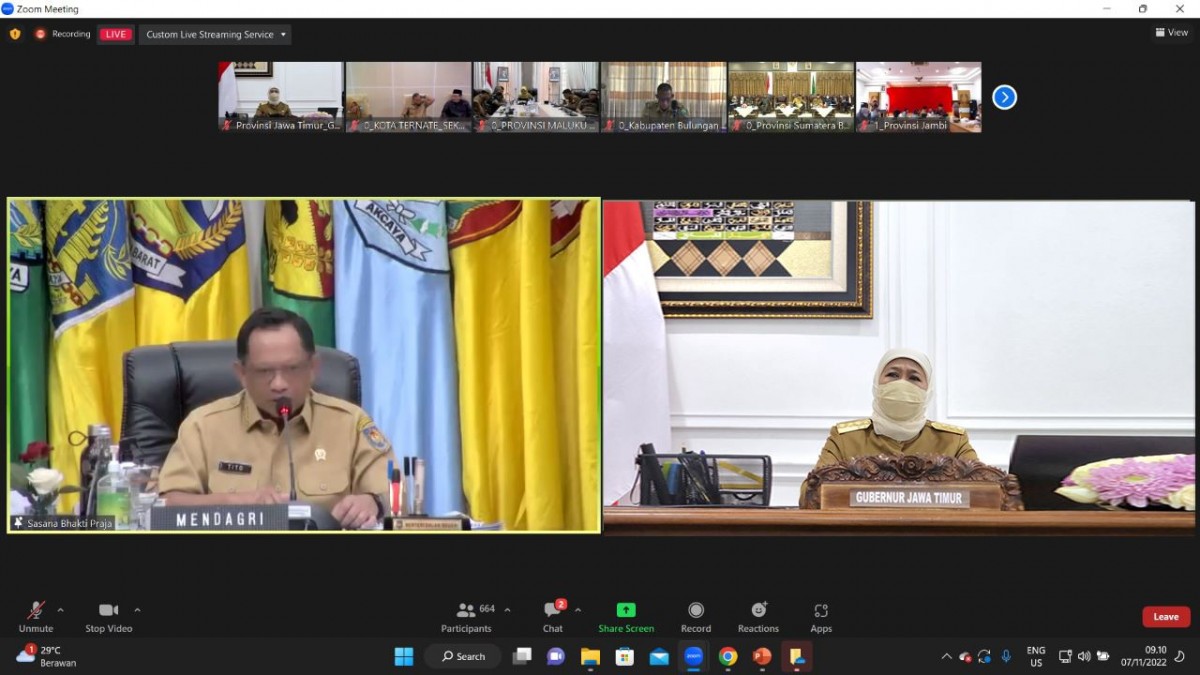Viewport: 1200px width, 675px height.
Task: Click the LIVE indicator badge
Action: [114, 33]
